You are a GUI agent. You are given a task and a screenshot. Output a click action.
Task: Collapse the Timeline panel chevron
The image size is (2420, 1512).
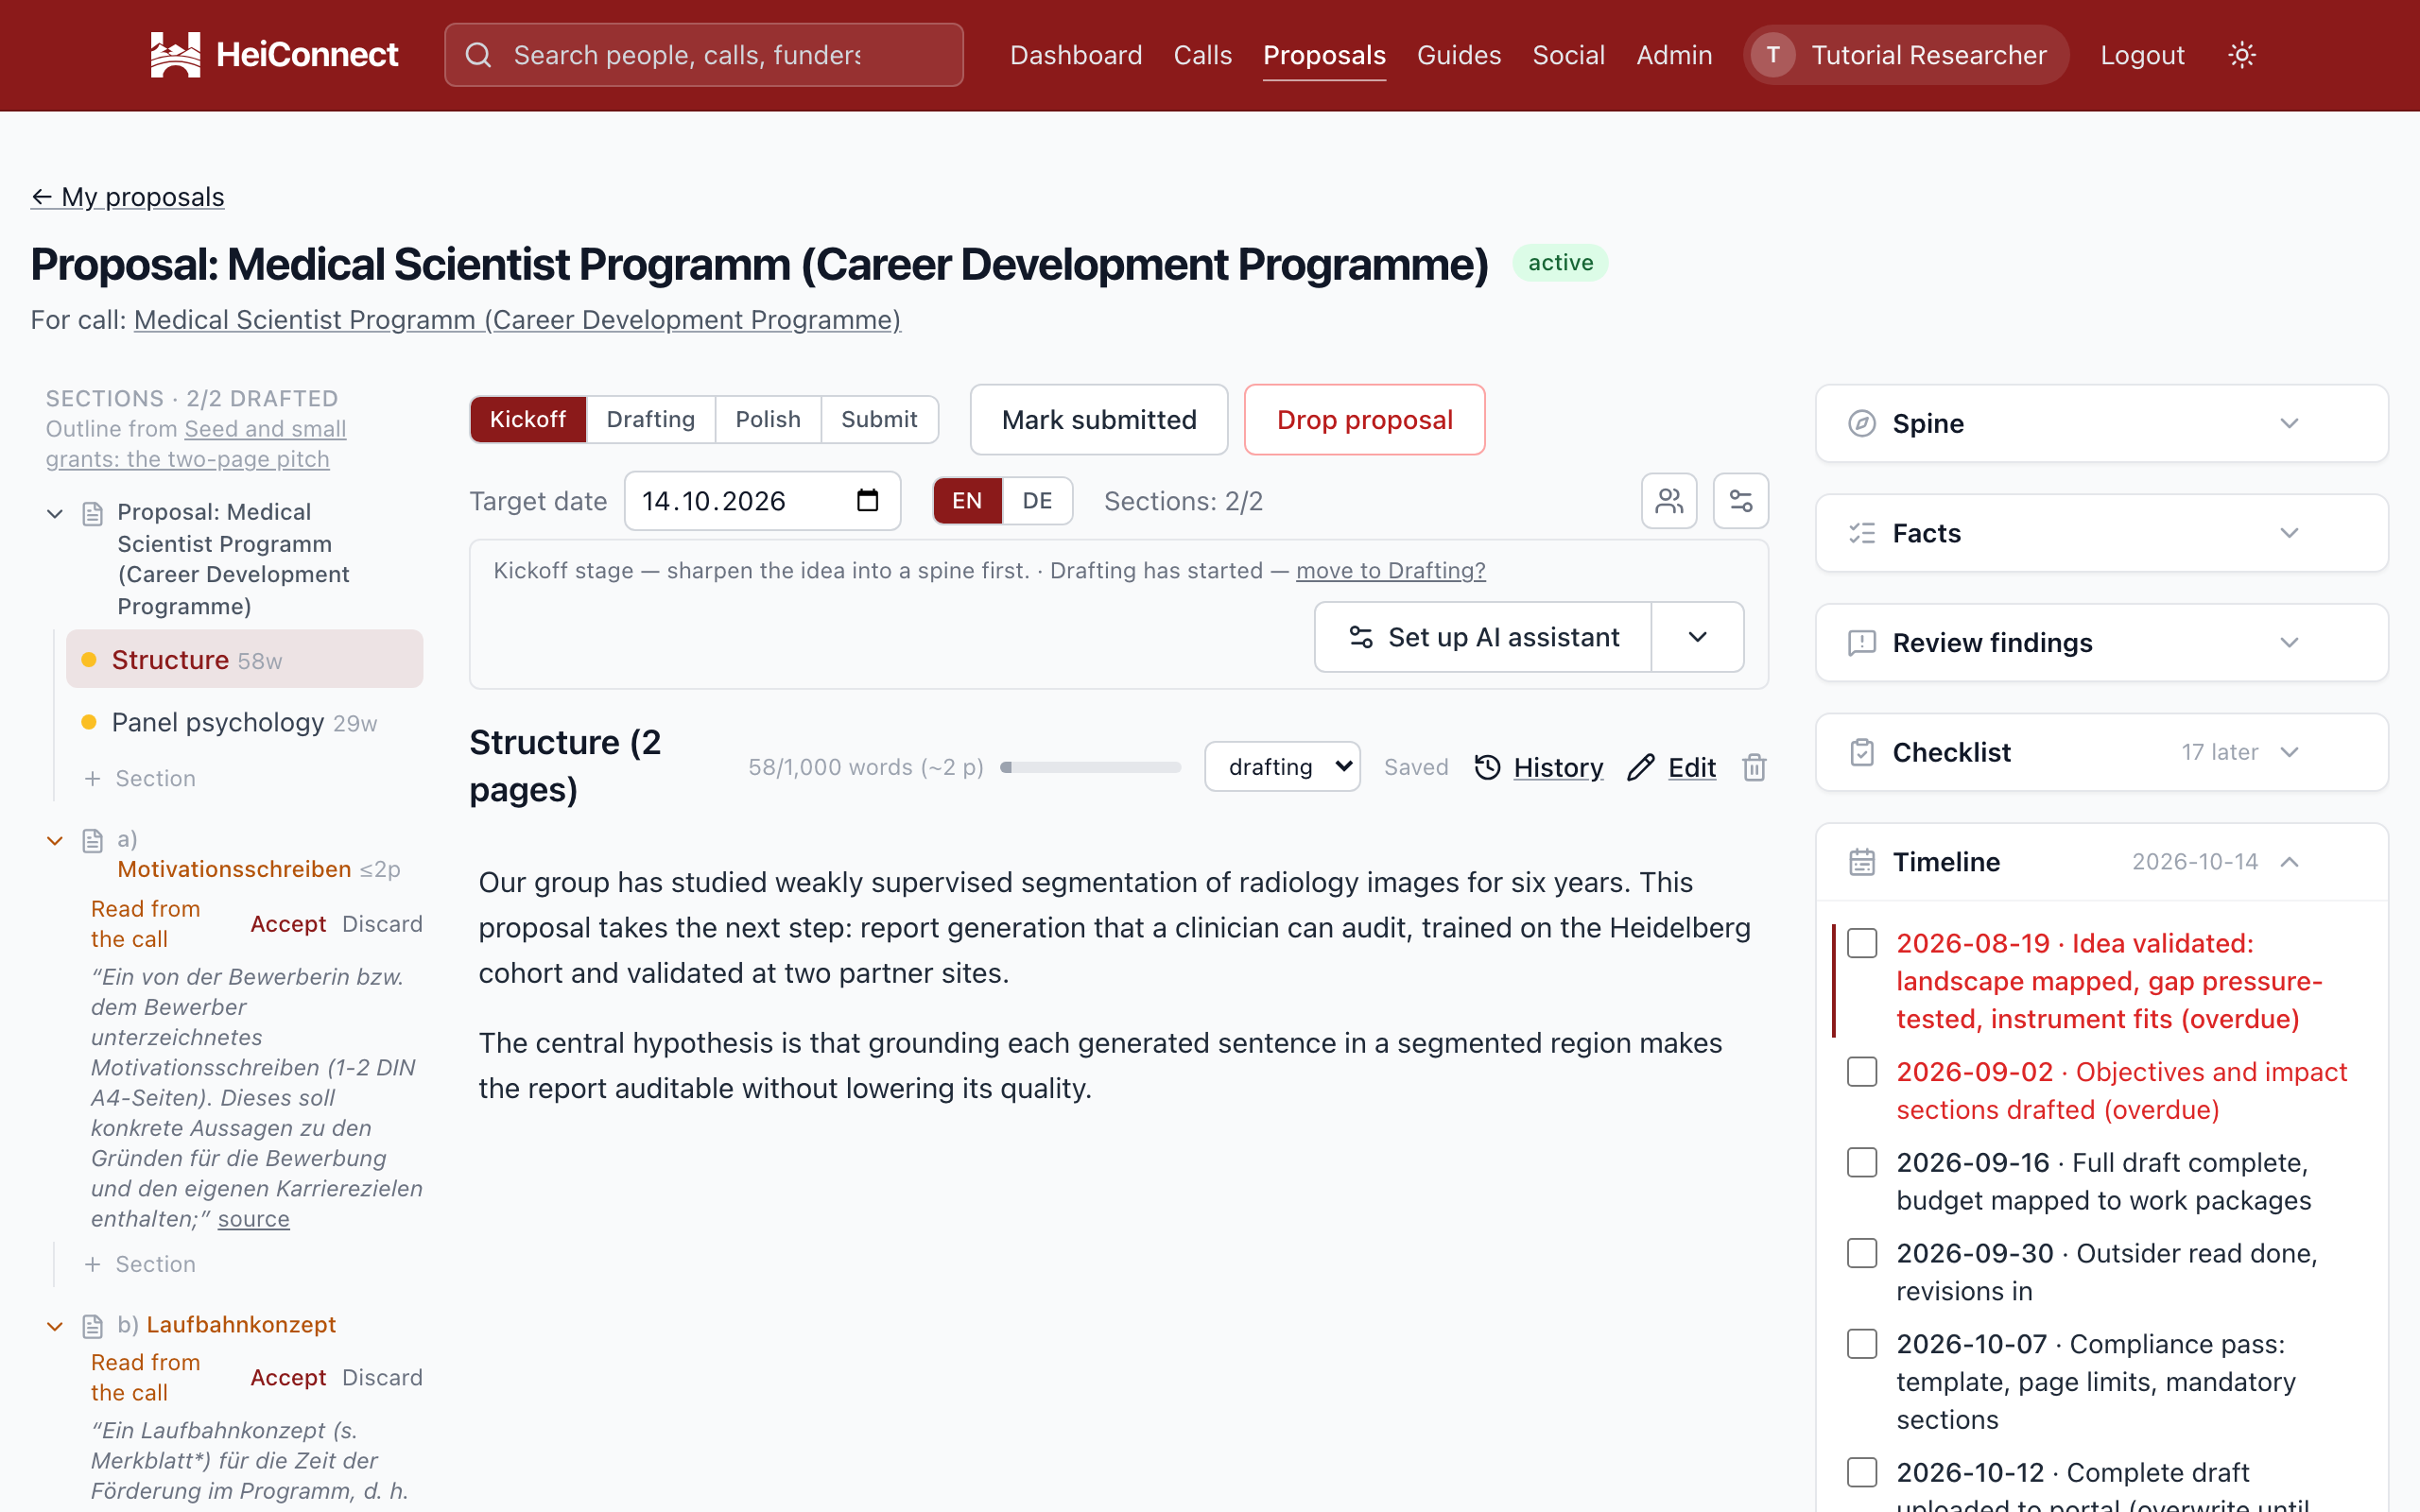coord(2289,862)
